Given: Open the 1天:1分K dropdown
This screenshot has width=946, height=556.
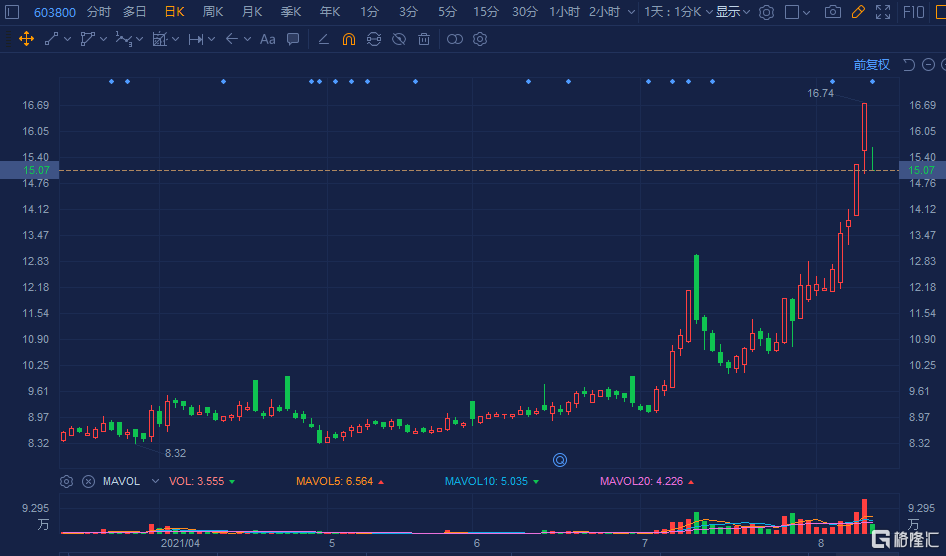Looking at the screenshot, I should pos(679,12).
